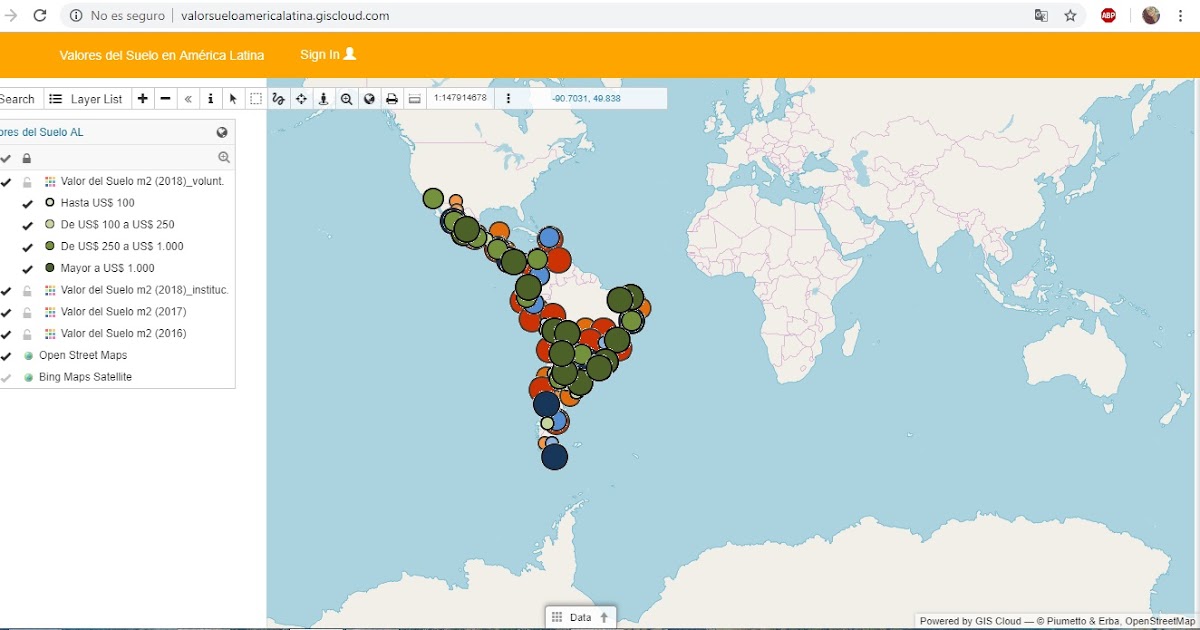Open the print map tool
Screen dimensions: 1200x630
pyautogui.click(x=391, y=99)
